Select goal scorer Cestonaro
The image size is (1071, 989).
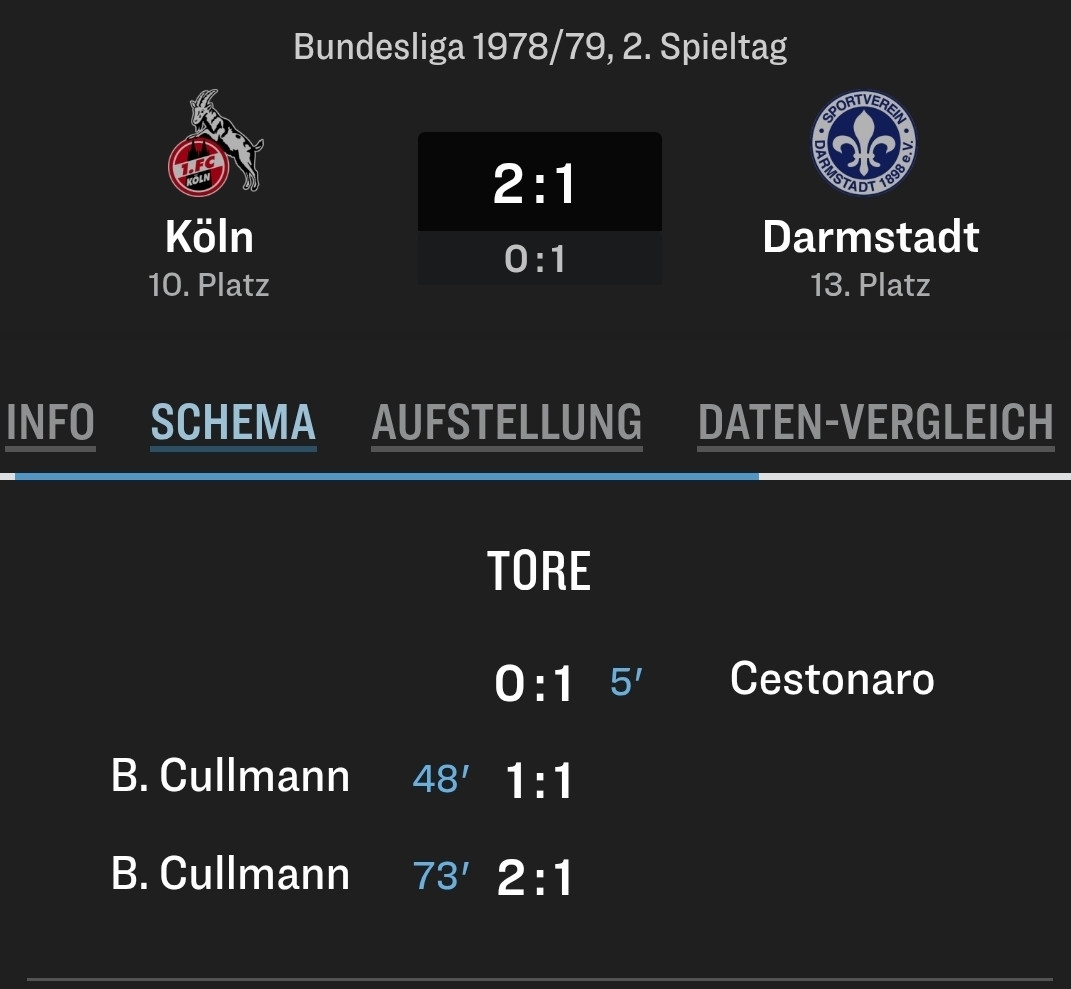832,679
